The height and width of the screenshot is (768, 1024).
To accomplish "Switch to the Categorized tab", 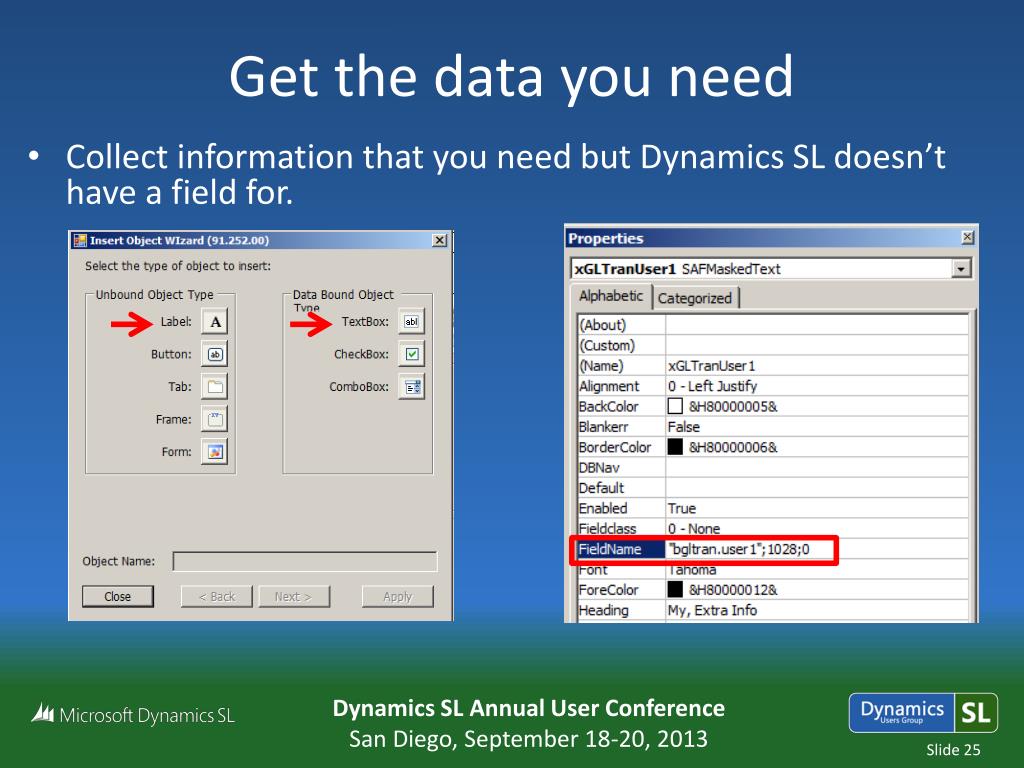I will click(695, 298).
